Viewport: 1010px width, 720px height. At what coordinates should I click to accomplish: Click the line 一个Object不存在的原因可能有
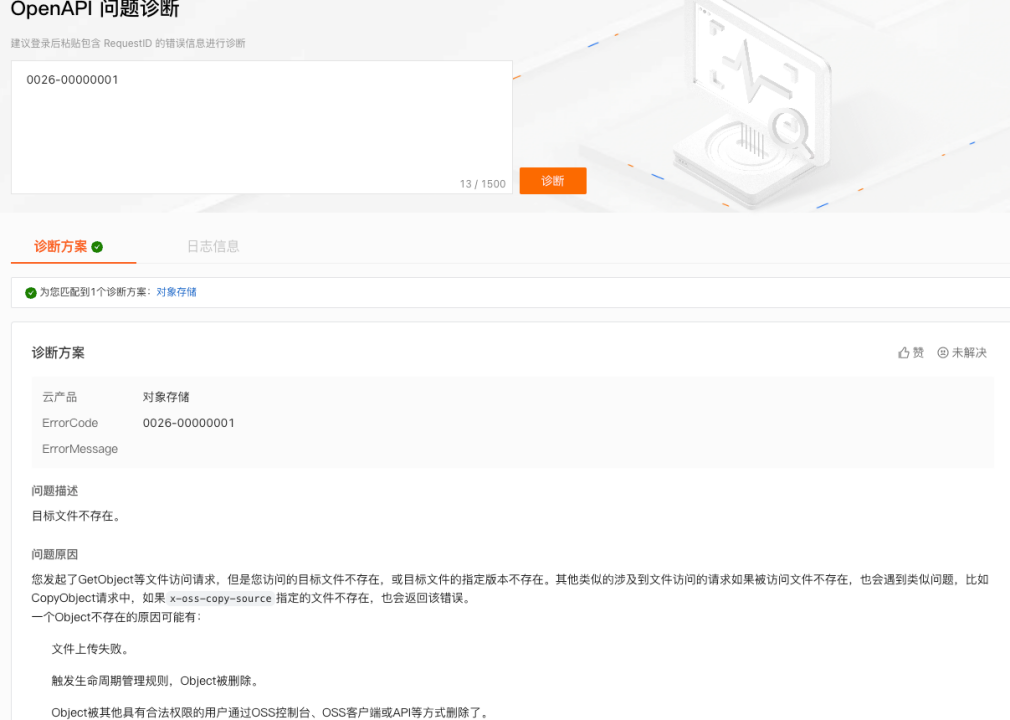point(117,617)
